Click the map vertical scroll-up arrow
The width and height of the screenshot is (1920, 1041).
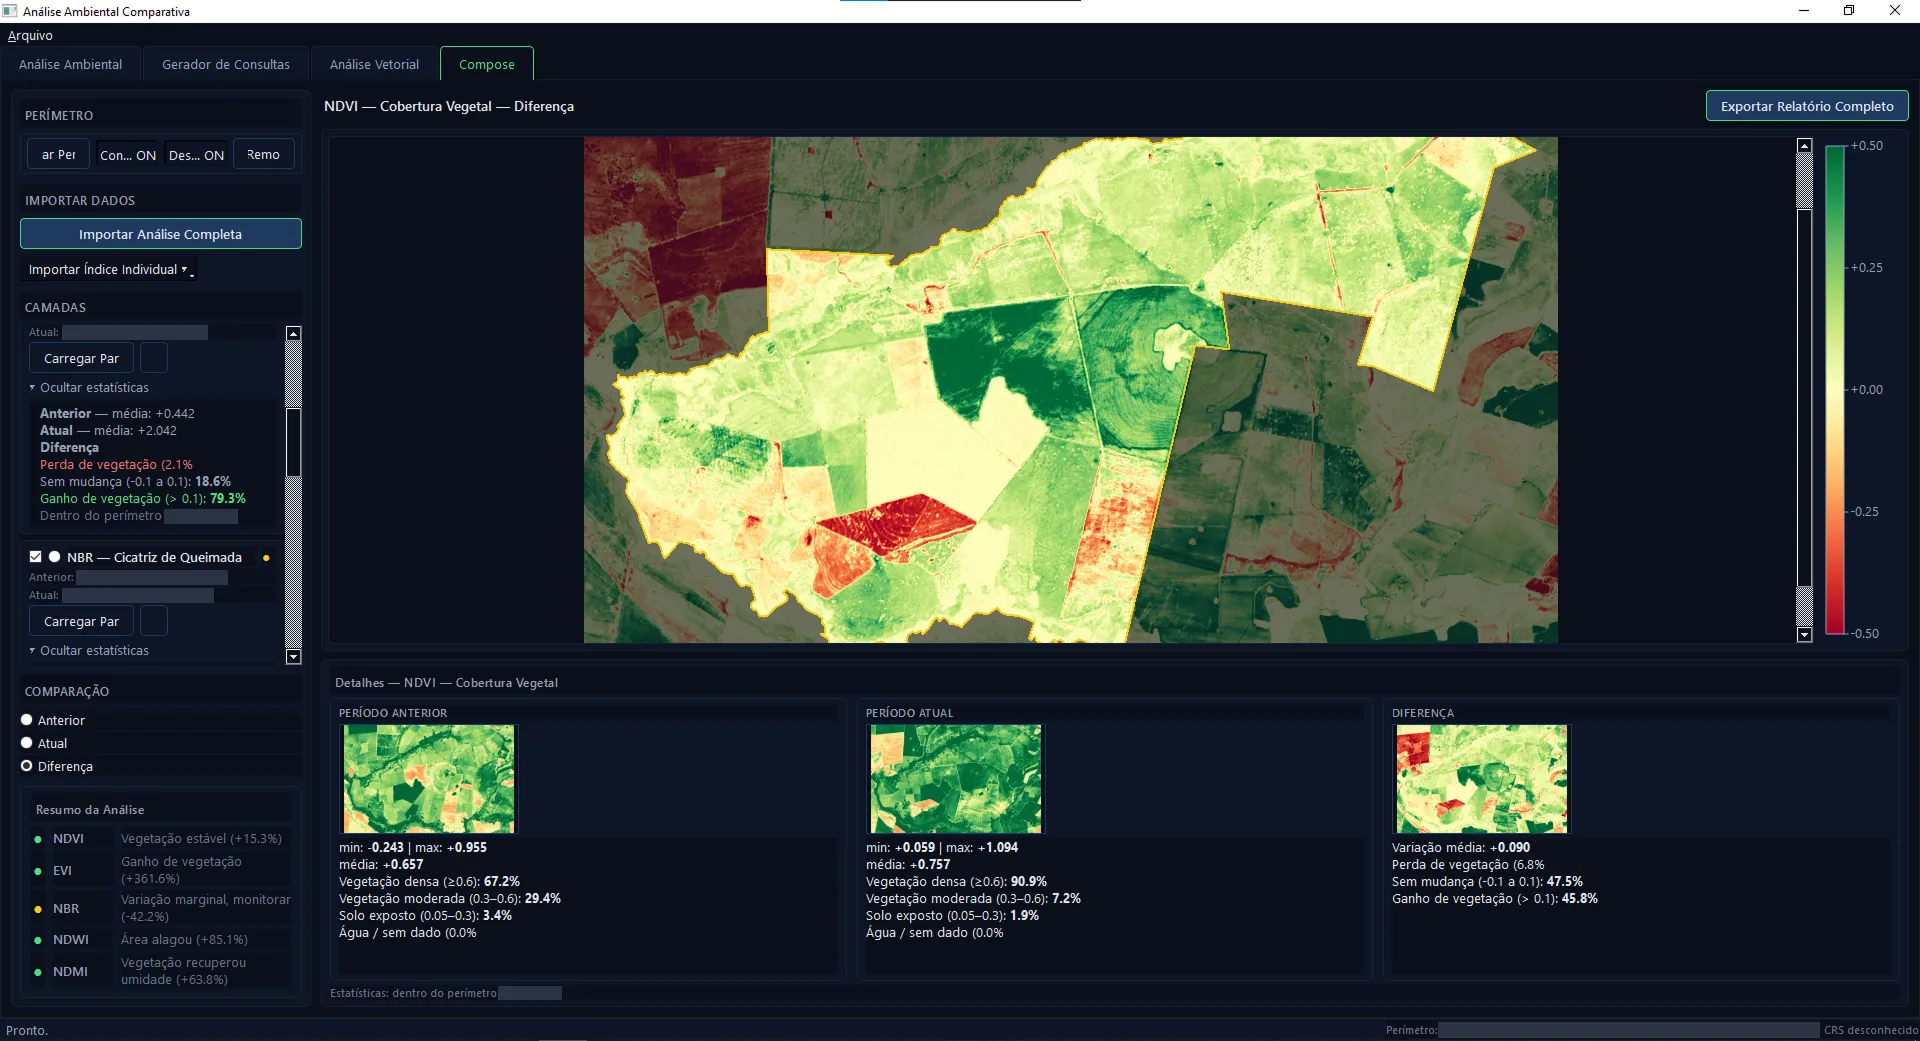(x=1804, y=146)
